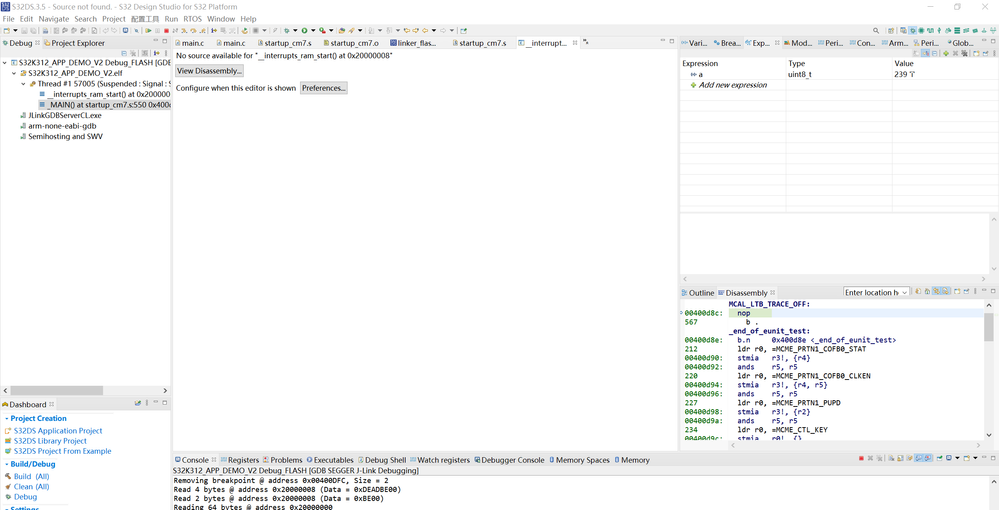The image size is (999, 510).
Task: Click the green Run launch icon
Action: [x=305, y=31]
